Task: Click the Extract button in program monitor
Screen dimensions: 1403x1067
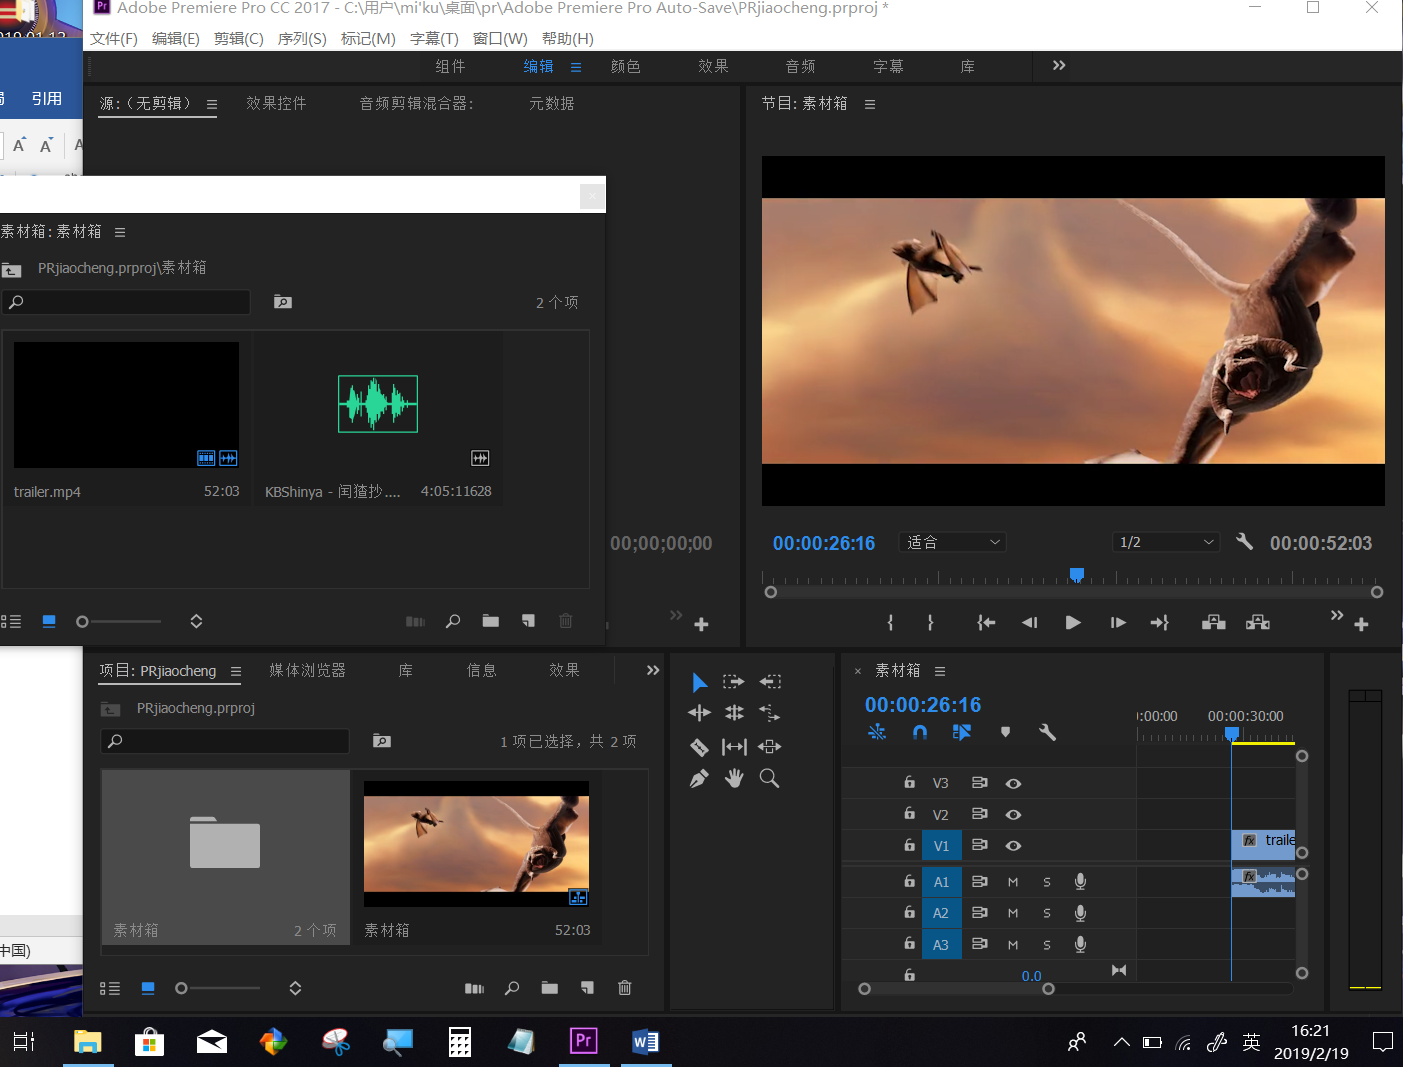Action: point(1258,622)
